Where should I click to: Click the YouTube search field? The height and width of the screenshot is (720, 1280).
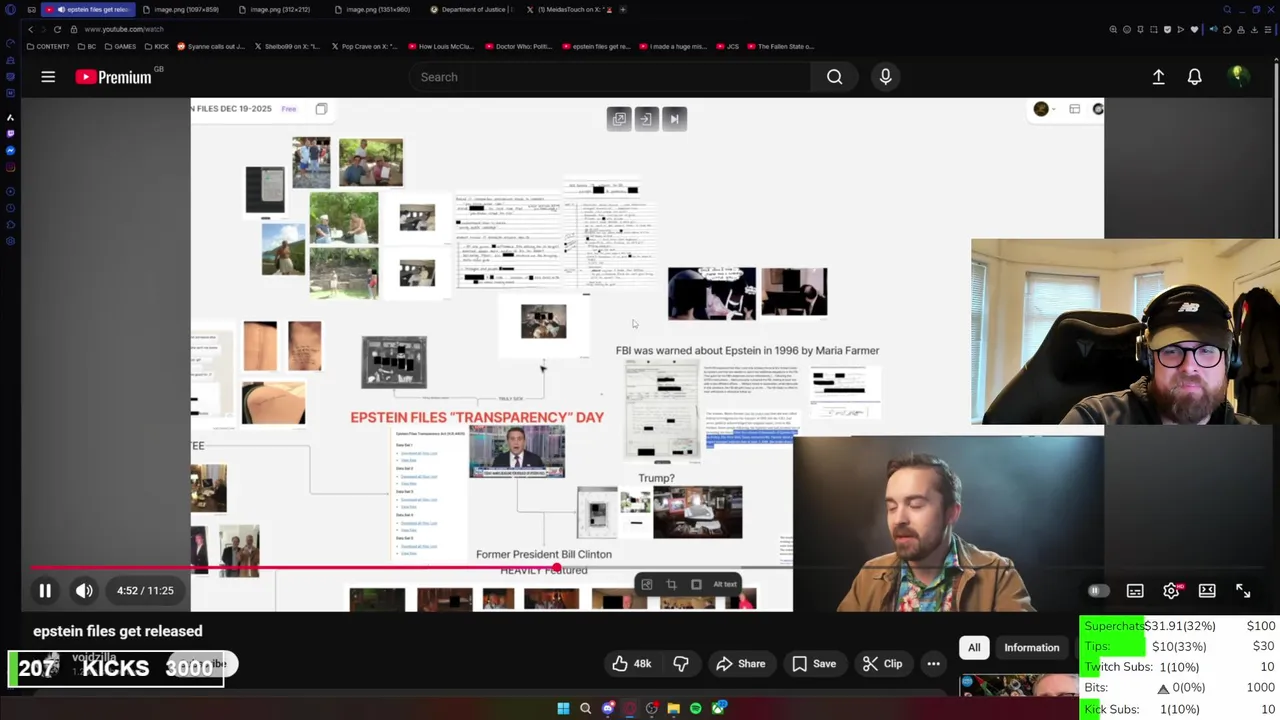click(x=610, y=77)
